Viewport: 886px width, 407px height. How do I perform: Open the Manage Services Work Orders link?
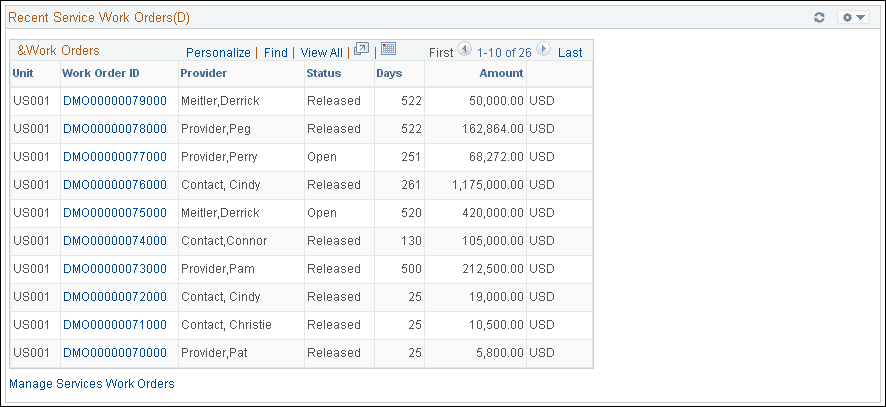point(92,384)
